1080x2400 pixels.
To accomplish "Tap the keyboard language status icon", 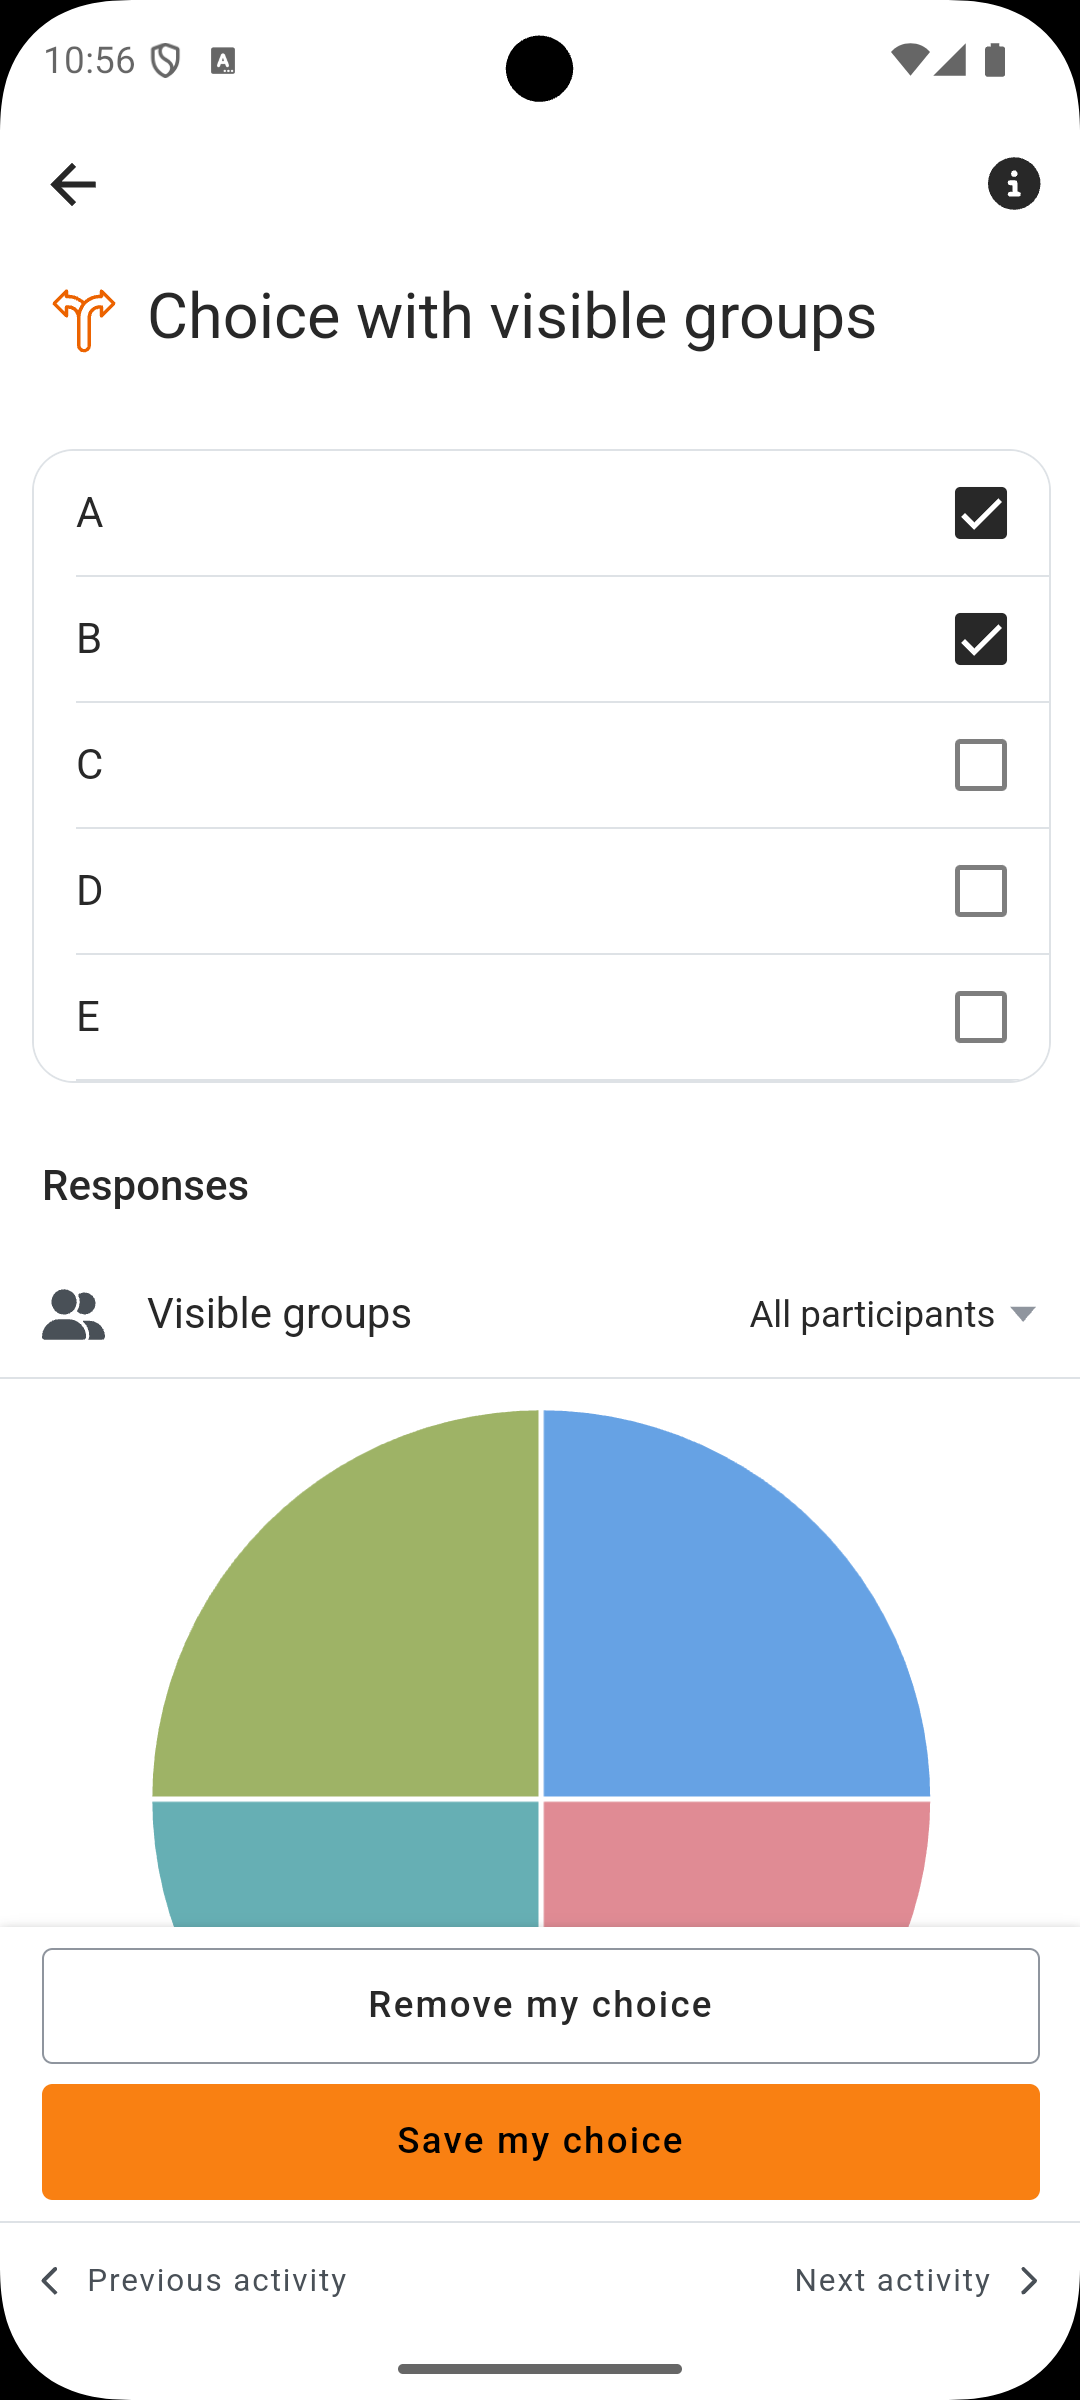I will pyautogui.click(x=223, y=61).
